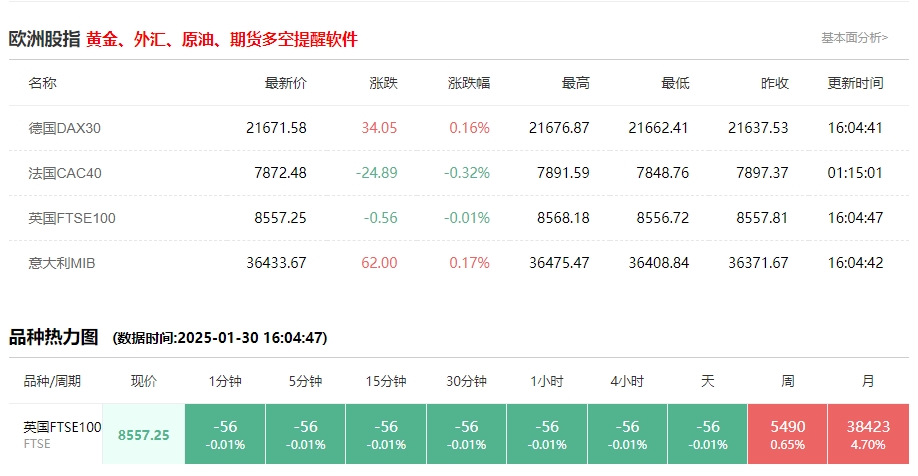The height and width of the screenshot is (476, 918).
Task: Click the DAX30 change value 34.05
Action: tap(379, 128)
